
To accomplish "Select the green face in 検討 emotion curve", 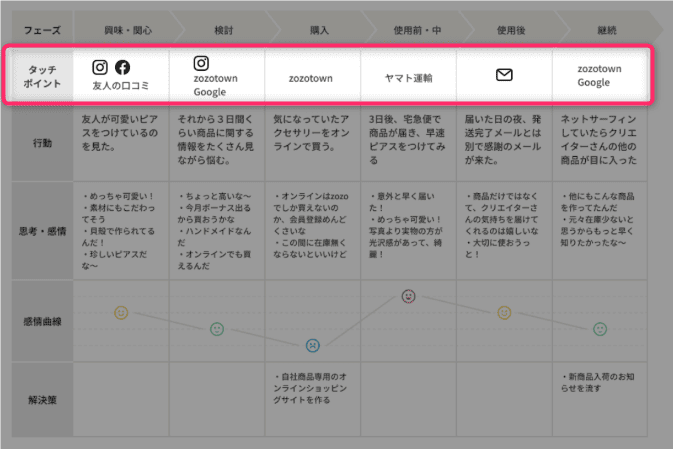I will pos(217,329).
